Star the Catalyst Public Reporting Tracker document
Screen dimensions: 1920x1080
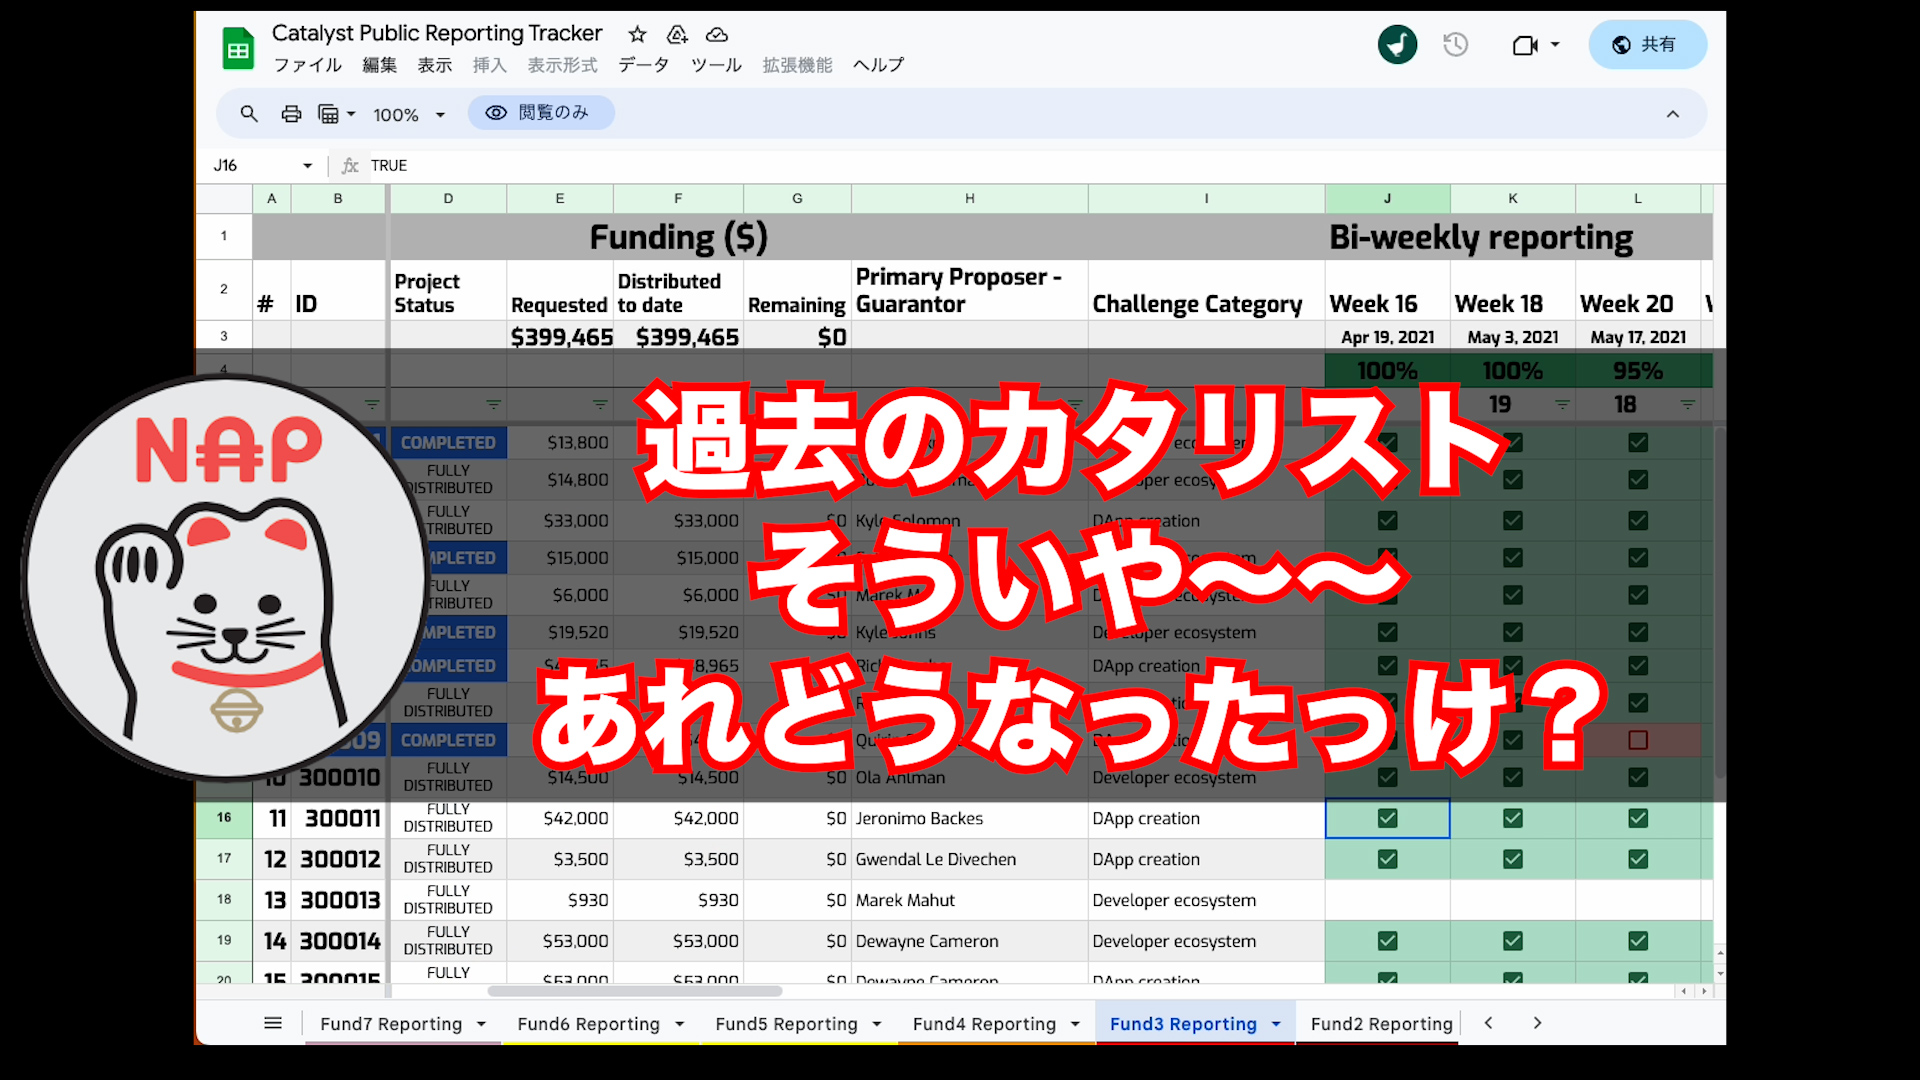click(x=637, y=35)
